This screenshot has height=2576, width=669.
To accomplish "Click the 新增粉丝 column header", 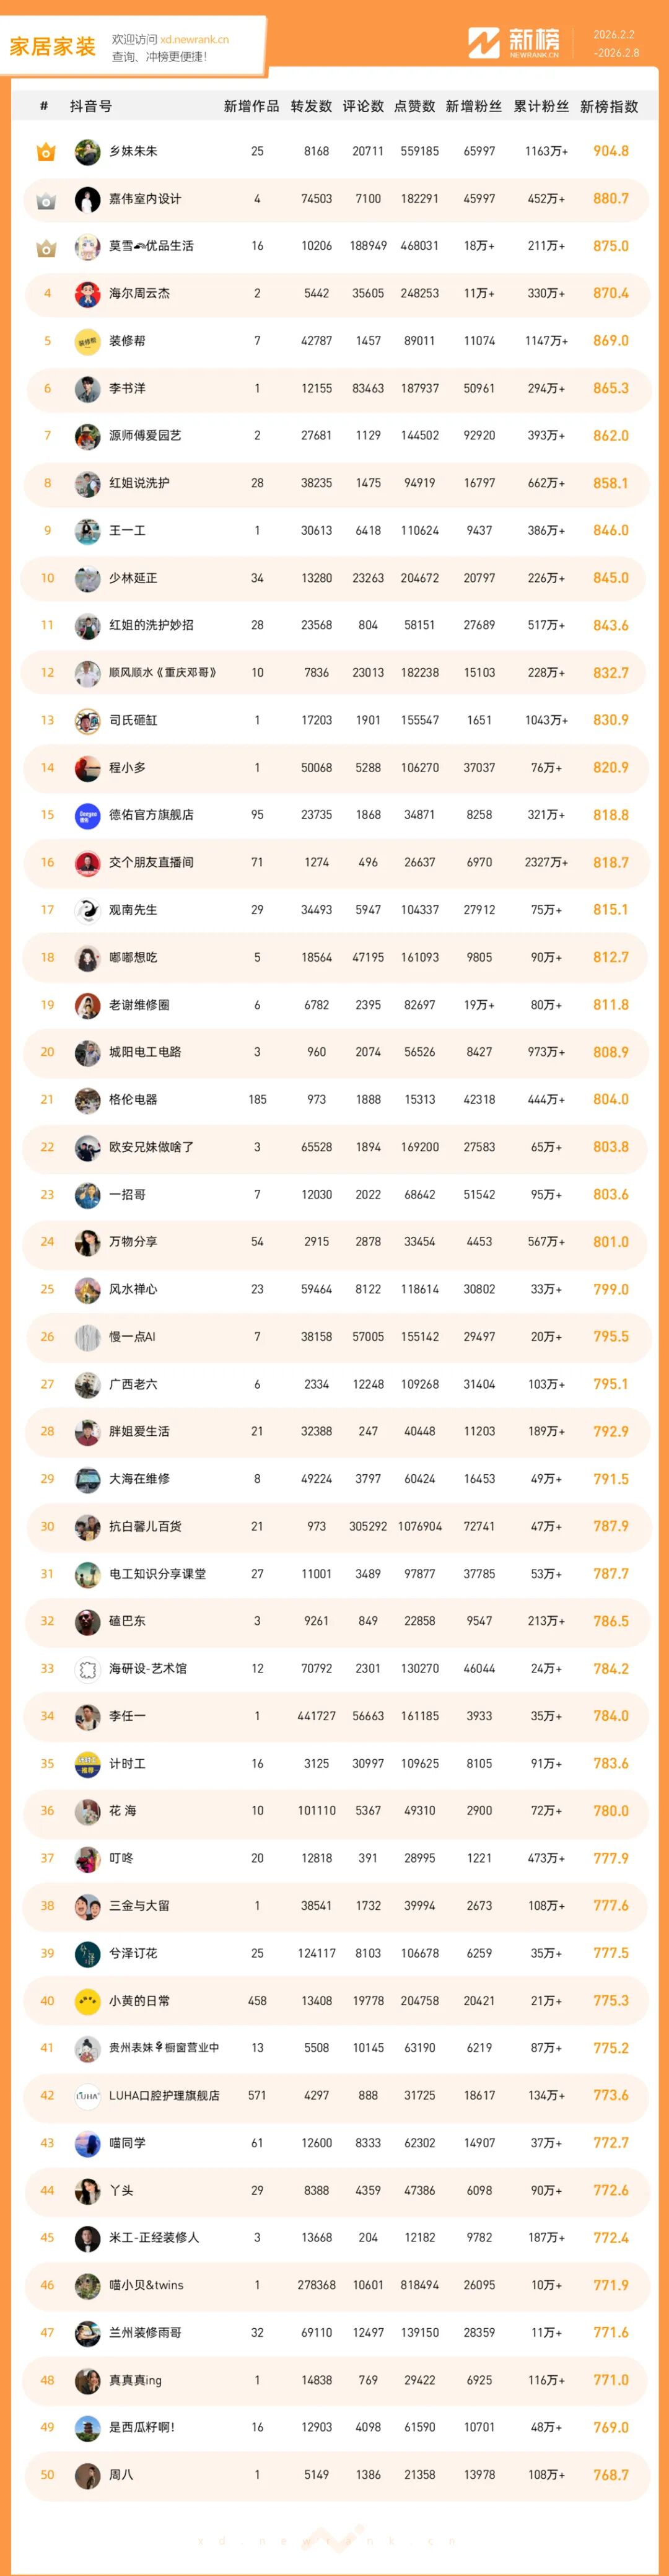I will tap(473, 106).
